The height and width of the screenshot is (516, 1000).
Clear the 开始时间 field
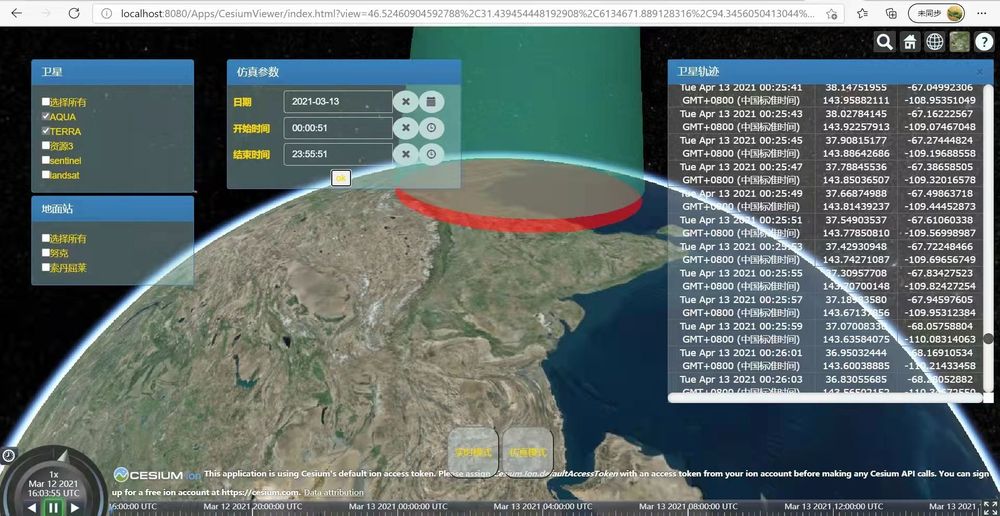point(406,128)
